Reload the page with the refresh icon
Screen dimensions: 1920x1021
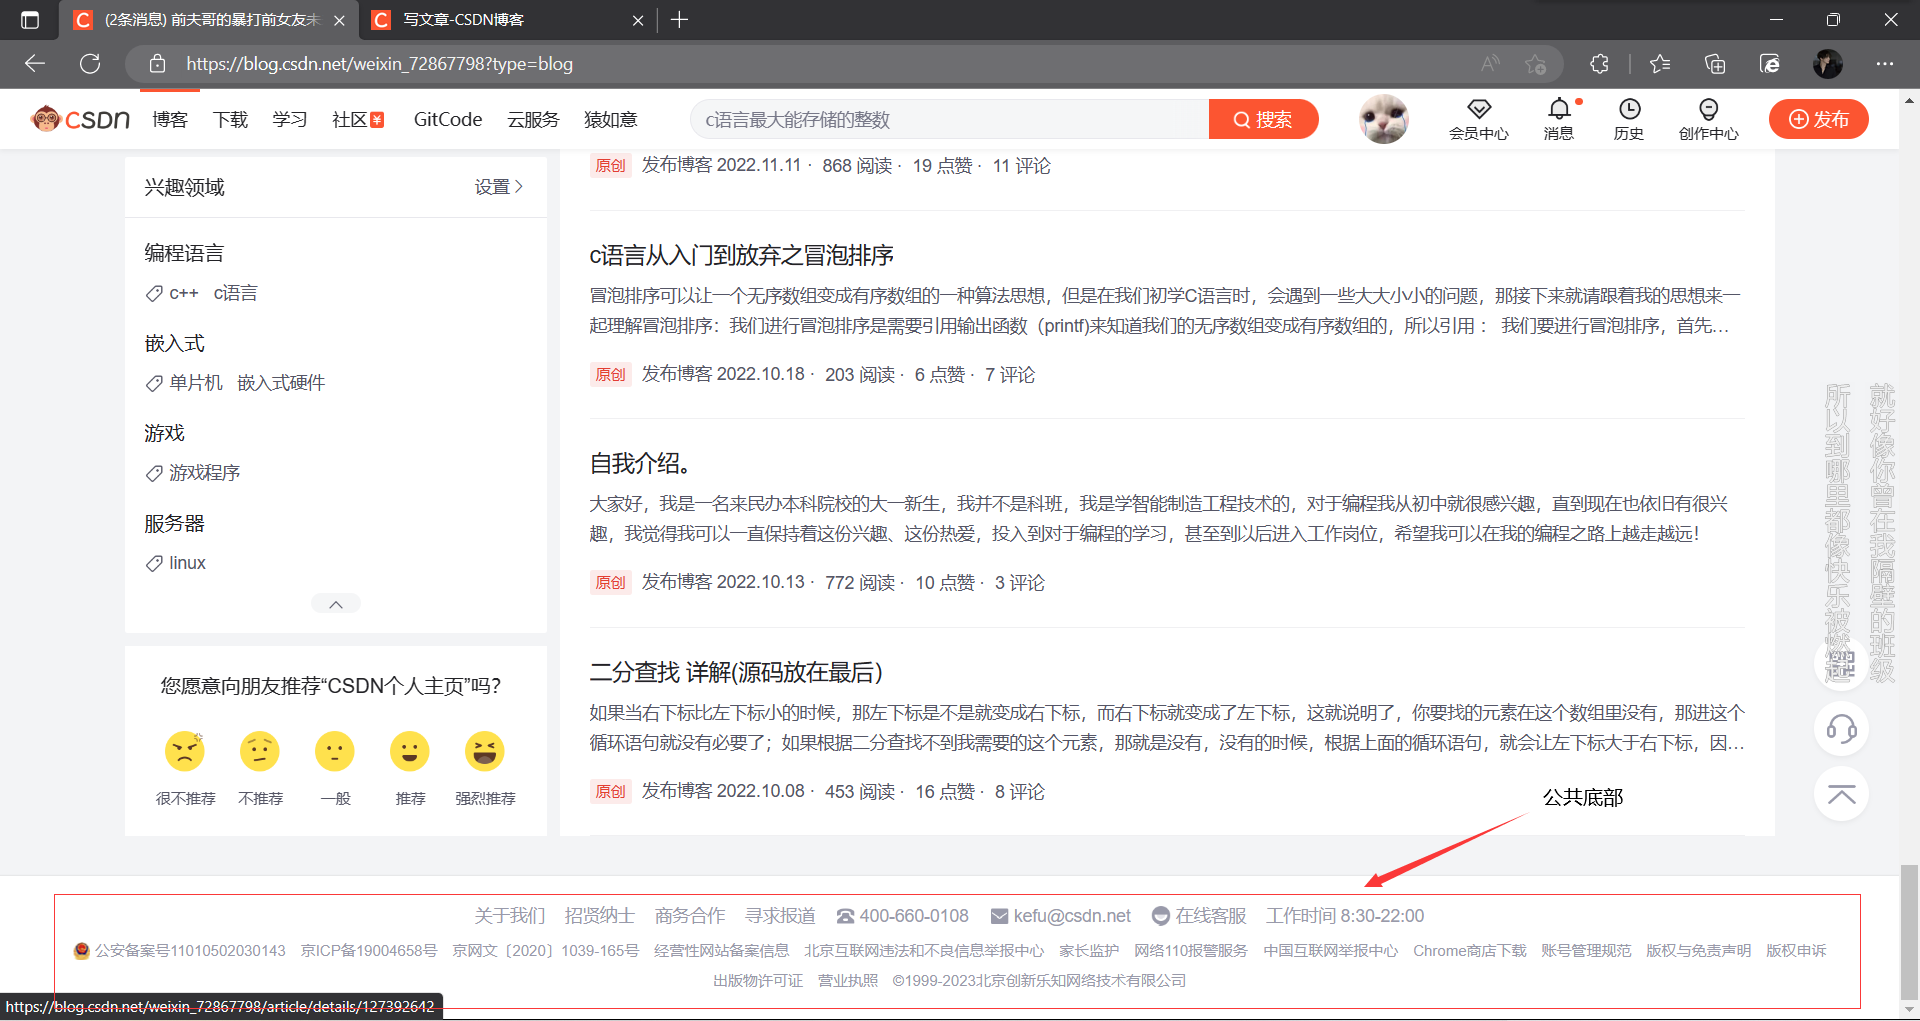coord(90,64)
